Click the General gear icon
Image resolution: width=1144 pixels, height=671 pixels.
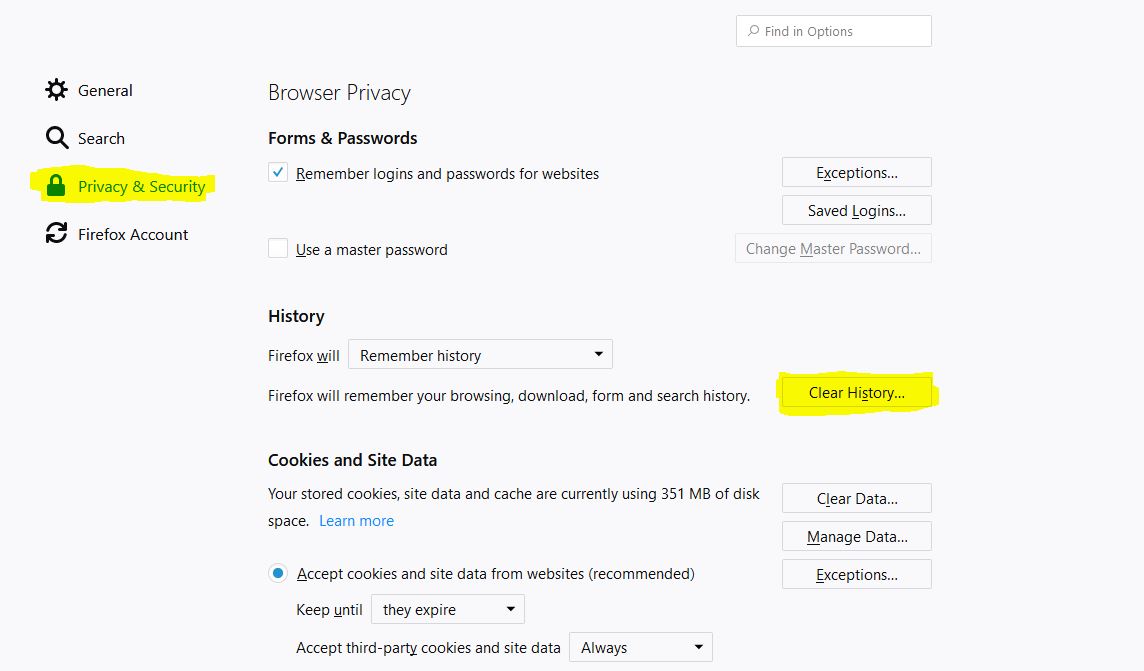pyautogui.click(x=56, y=90)
